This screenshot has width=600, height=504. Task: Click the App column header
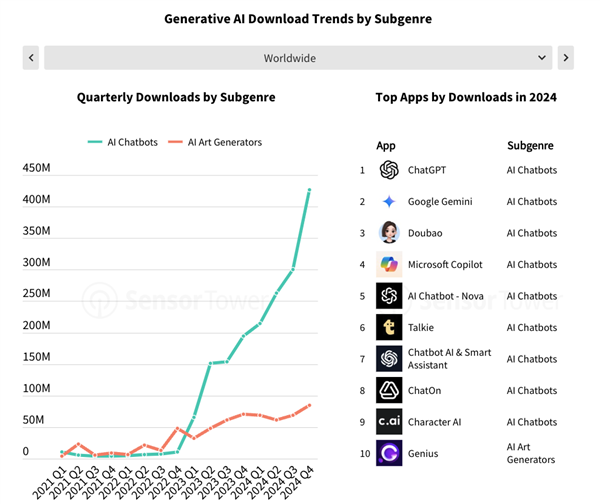point(386,145)
